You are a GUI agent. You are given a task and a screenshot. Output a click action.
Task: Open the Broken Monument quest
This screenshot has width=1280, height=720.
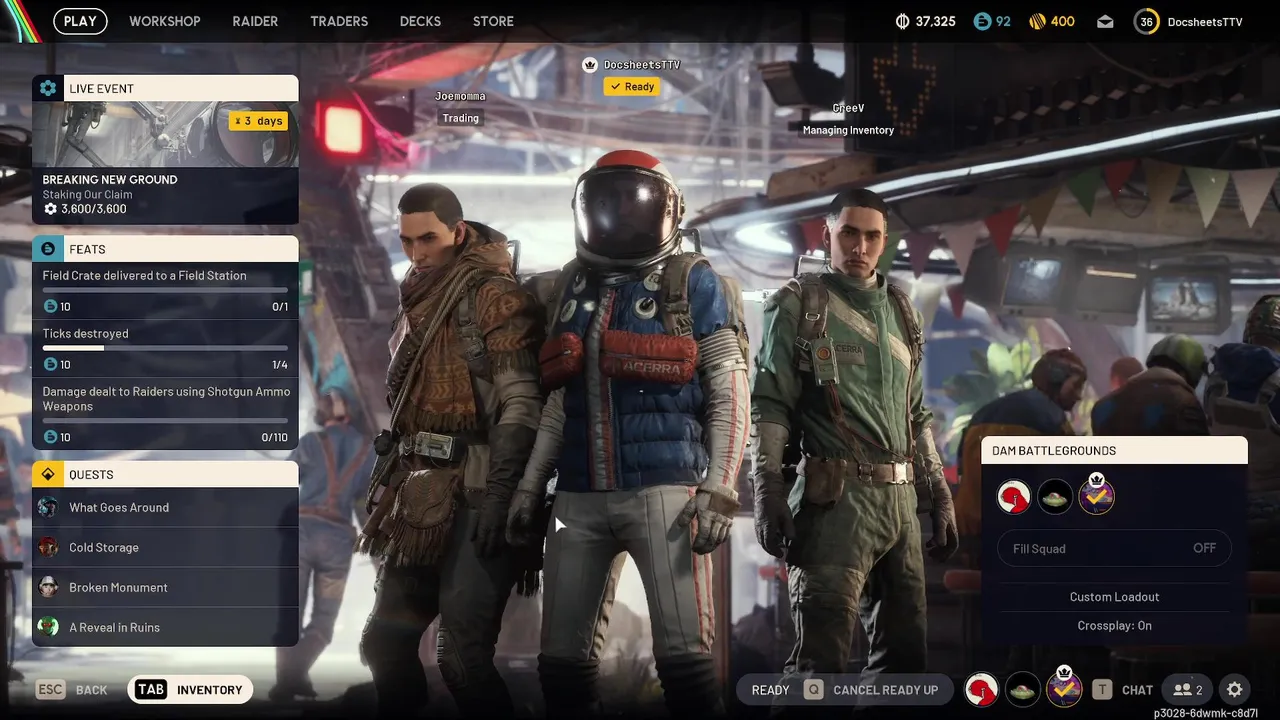point(165,587)
